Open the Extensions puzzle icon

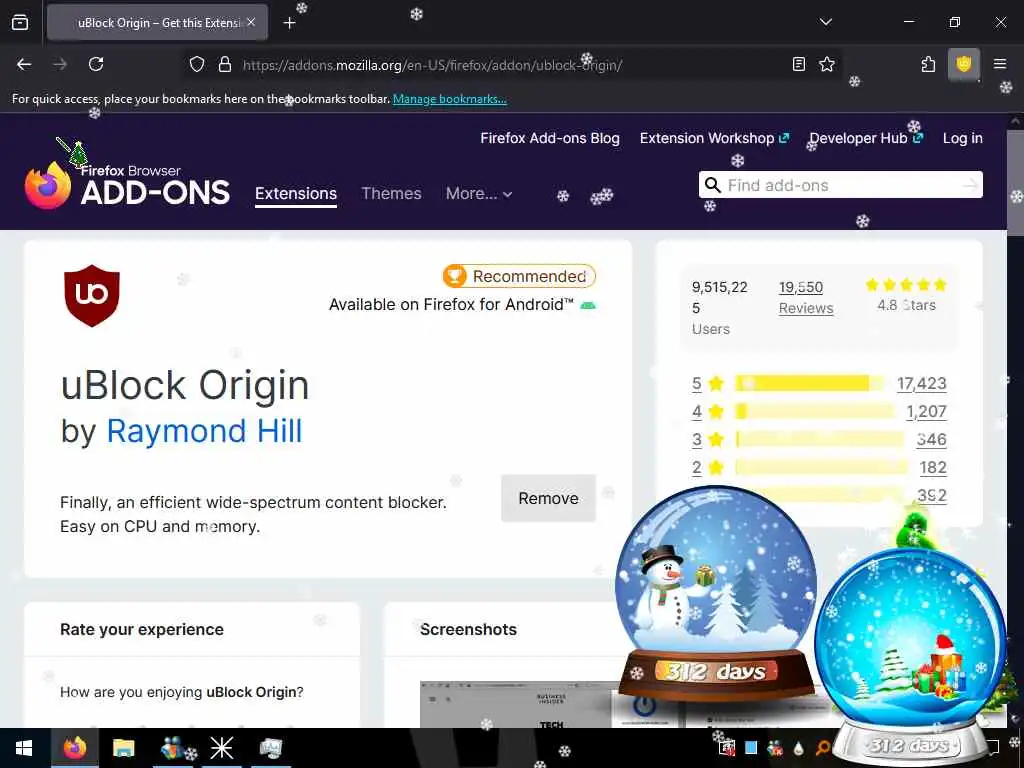[928, 64]
